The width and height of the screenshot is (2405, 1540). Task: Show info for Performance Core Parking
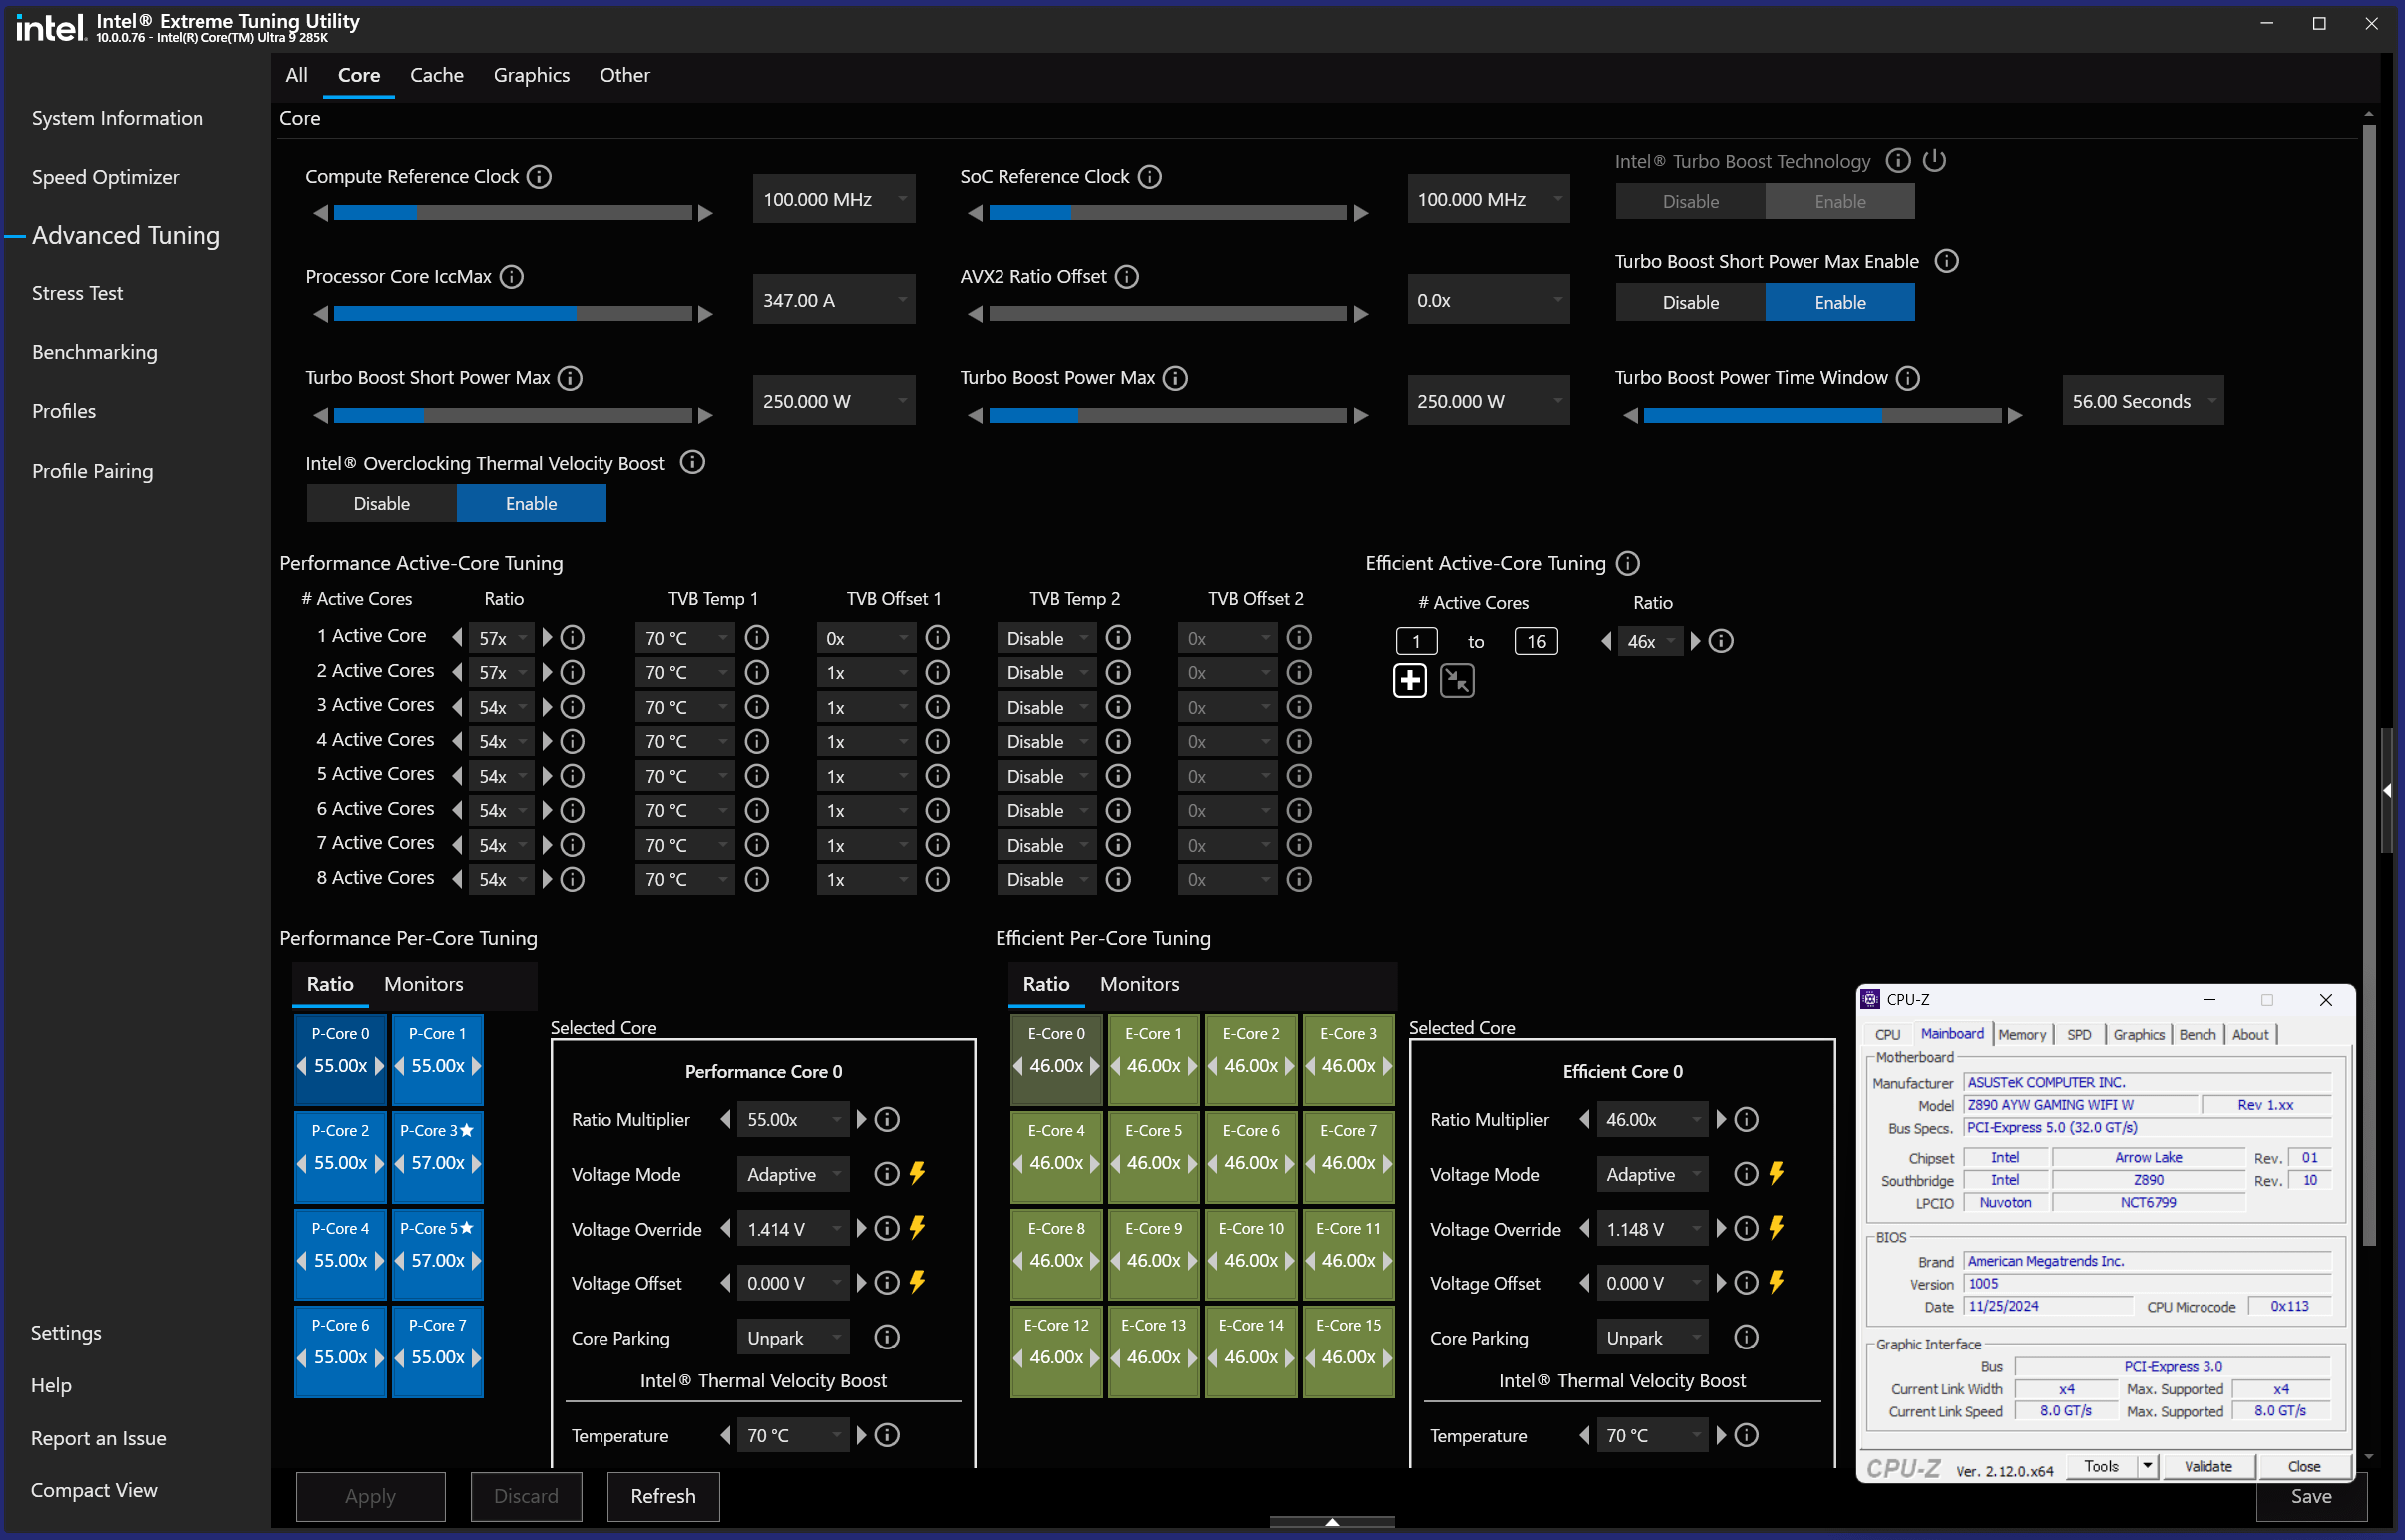pyautogui.click(x=887, y=1337)
